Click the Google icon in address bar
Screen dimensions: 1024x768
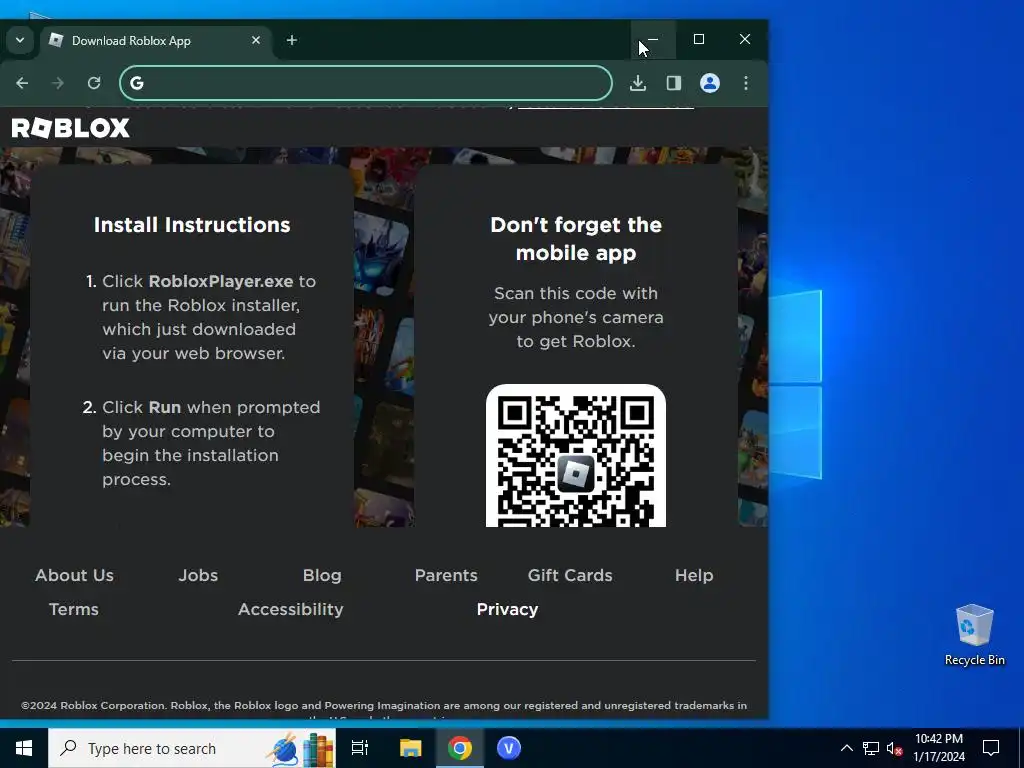pos(136,83)
